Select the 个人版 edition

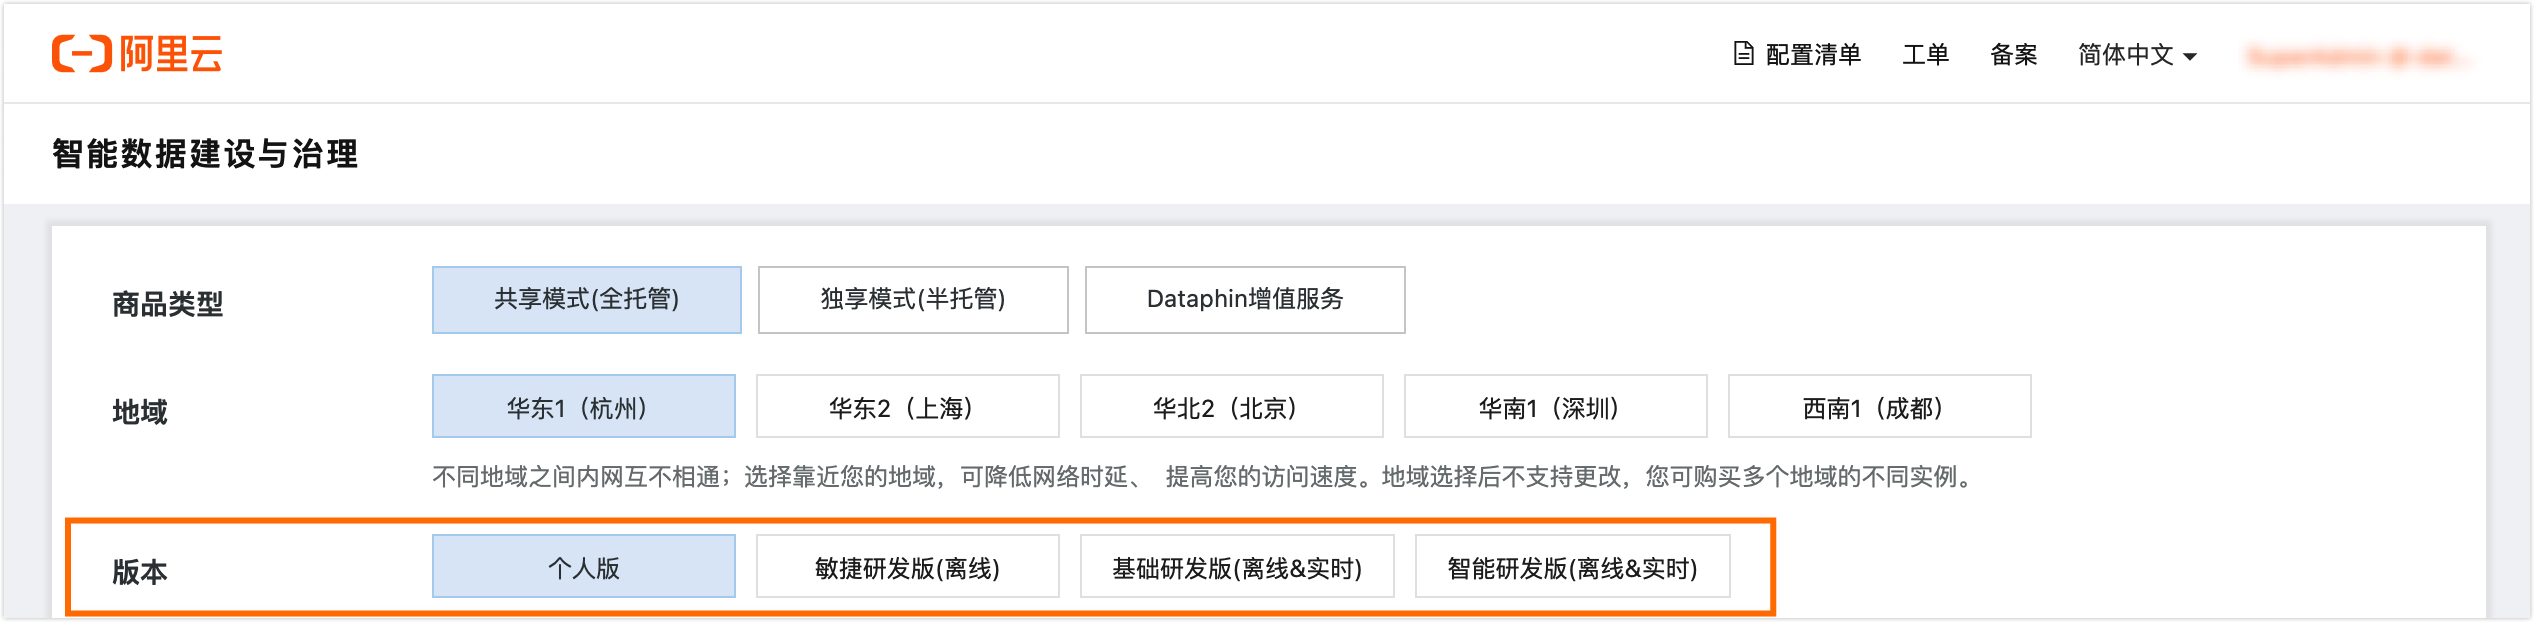pyautogui.click(x=584, y=566)
